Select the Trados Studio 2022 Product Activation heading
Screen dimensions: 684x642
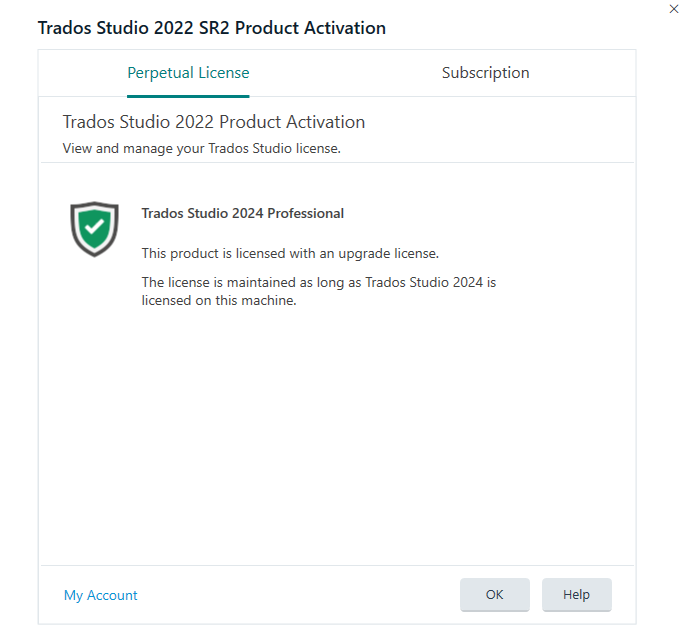pyautogui.click(x=214, y=122)
